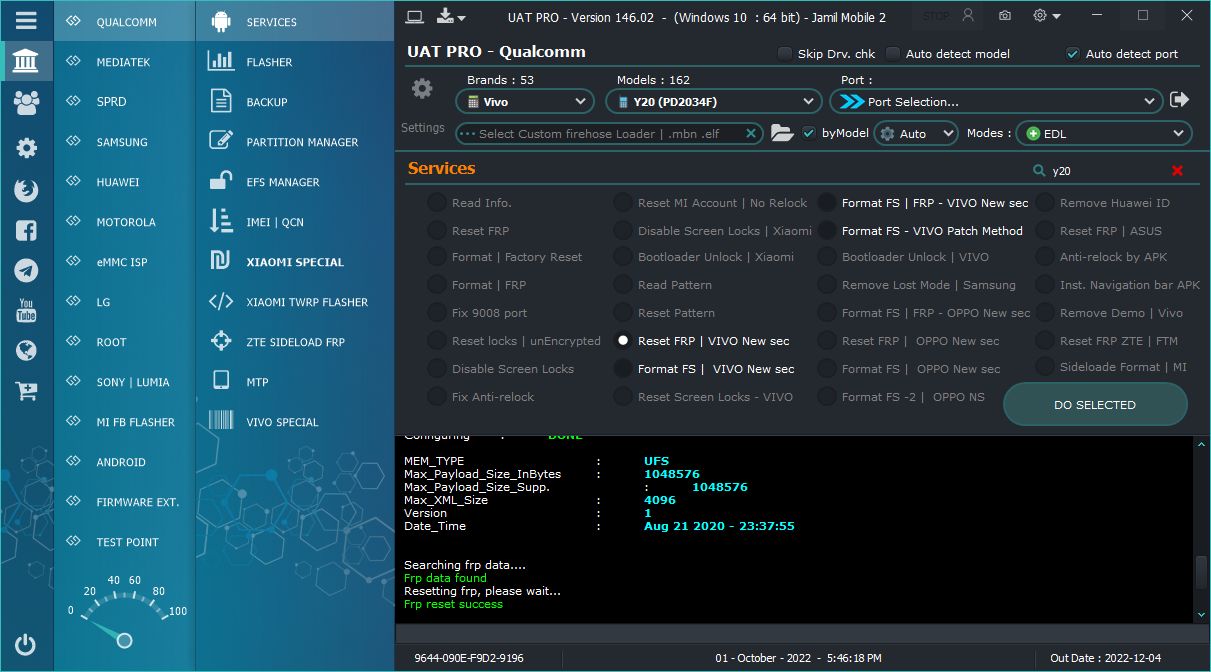
Task: Expand the Brands dropdown showing Vivo
Action: click(x=525, y=101)
